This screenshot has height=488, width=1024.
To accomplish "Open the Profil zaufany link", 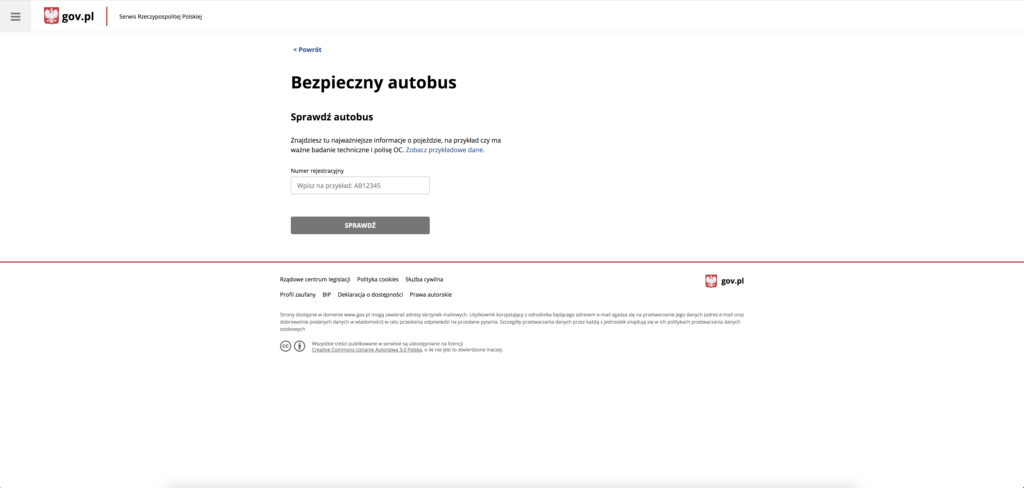I will [298, 295].
